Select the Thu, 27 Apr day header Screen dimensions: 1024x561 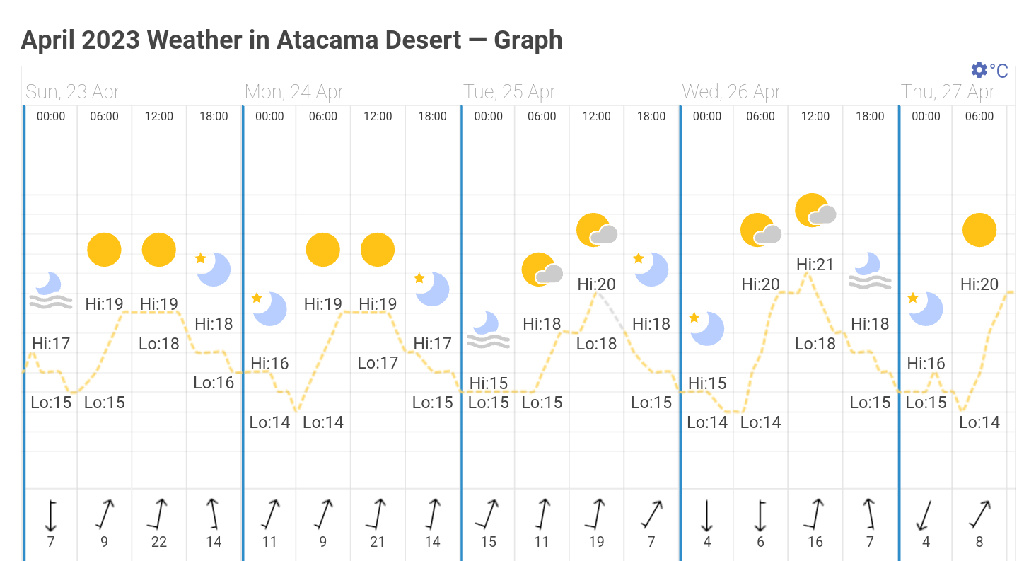(x=947, y=92)
